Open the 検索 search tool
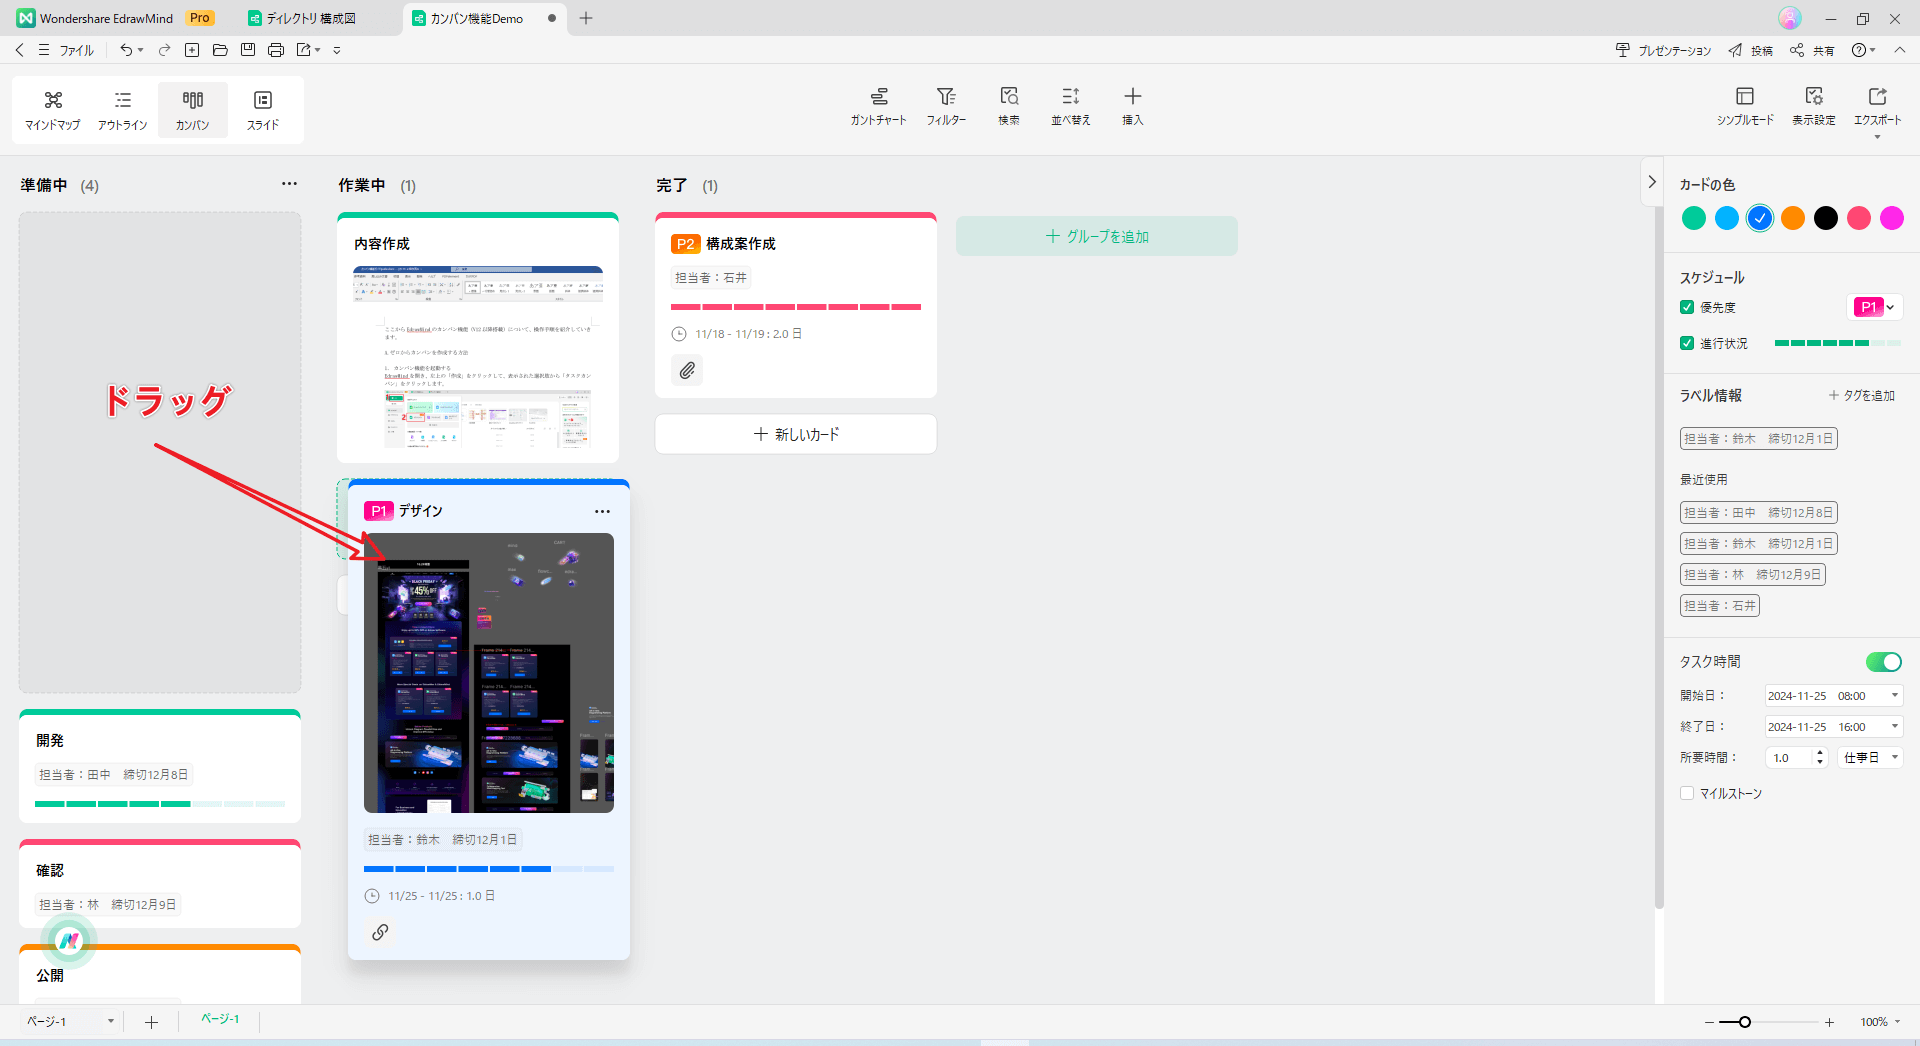This screenshot has height=1046, width=1920. [x=1009, y=106]
